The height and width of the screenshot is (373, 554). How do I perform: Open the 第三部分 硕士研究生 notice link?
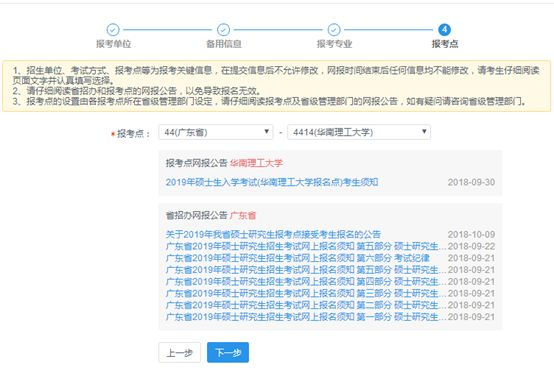pyautogui.click(x=306, y=293)
